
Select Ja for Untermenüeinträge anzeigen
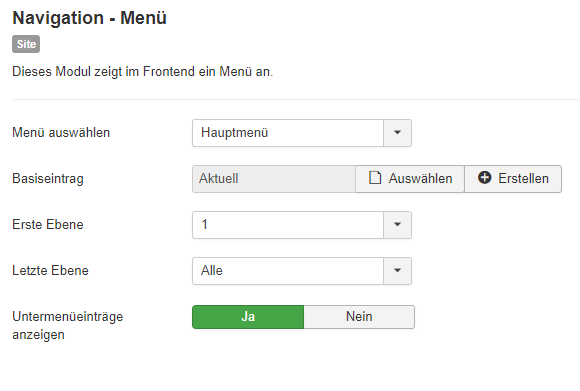click(x=248, y=317)
